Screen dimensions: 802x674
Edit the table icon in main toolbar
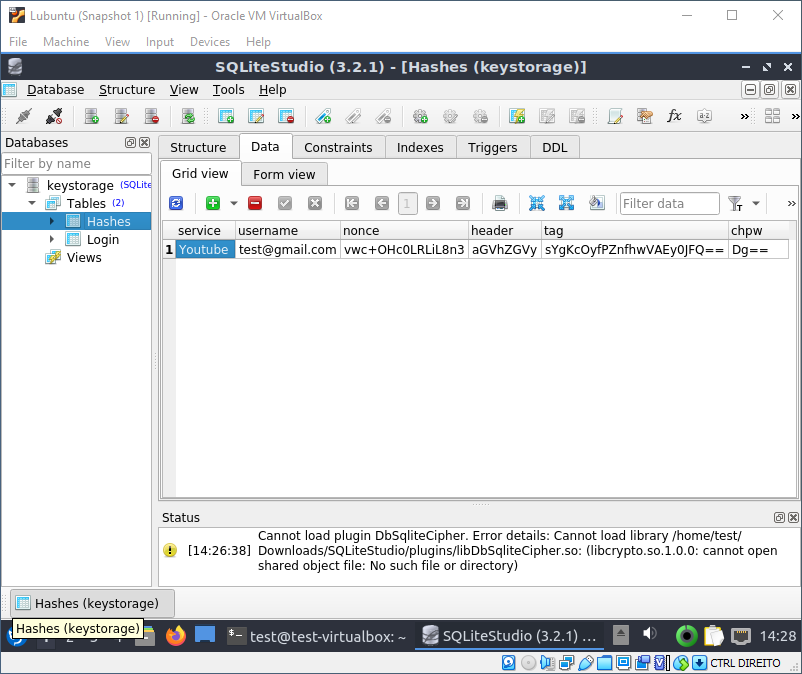(256, 116)
